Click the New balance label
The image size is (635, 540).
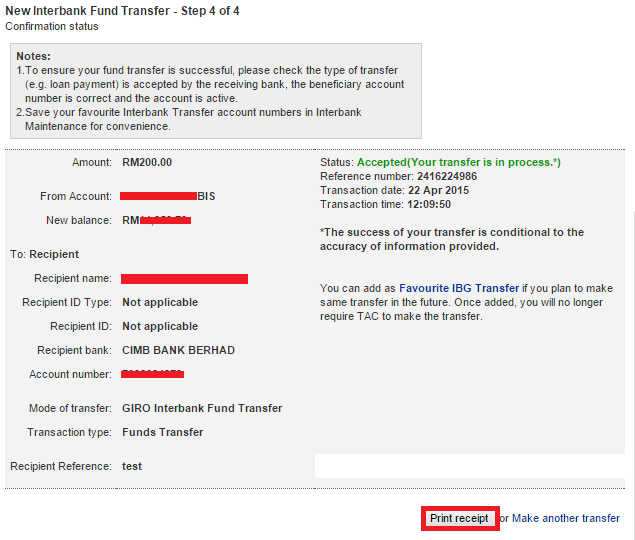(79, 220)
